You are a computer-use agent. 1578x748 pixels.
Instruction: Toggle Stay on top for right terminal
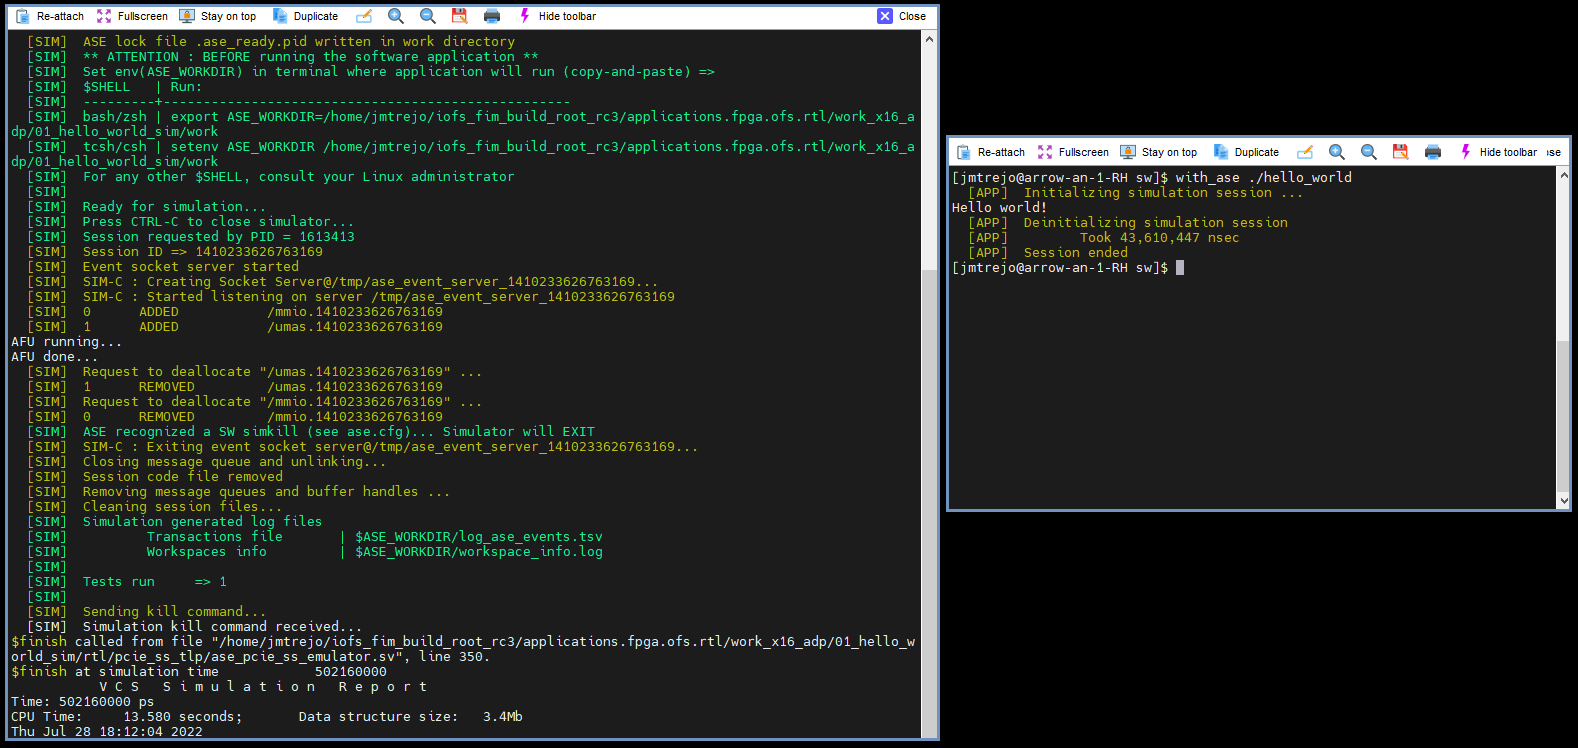tap(1159, 152)
